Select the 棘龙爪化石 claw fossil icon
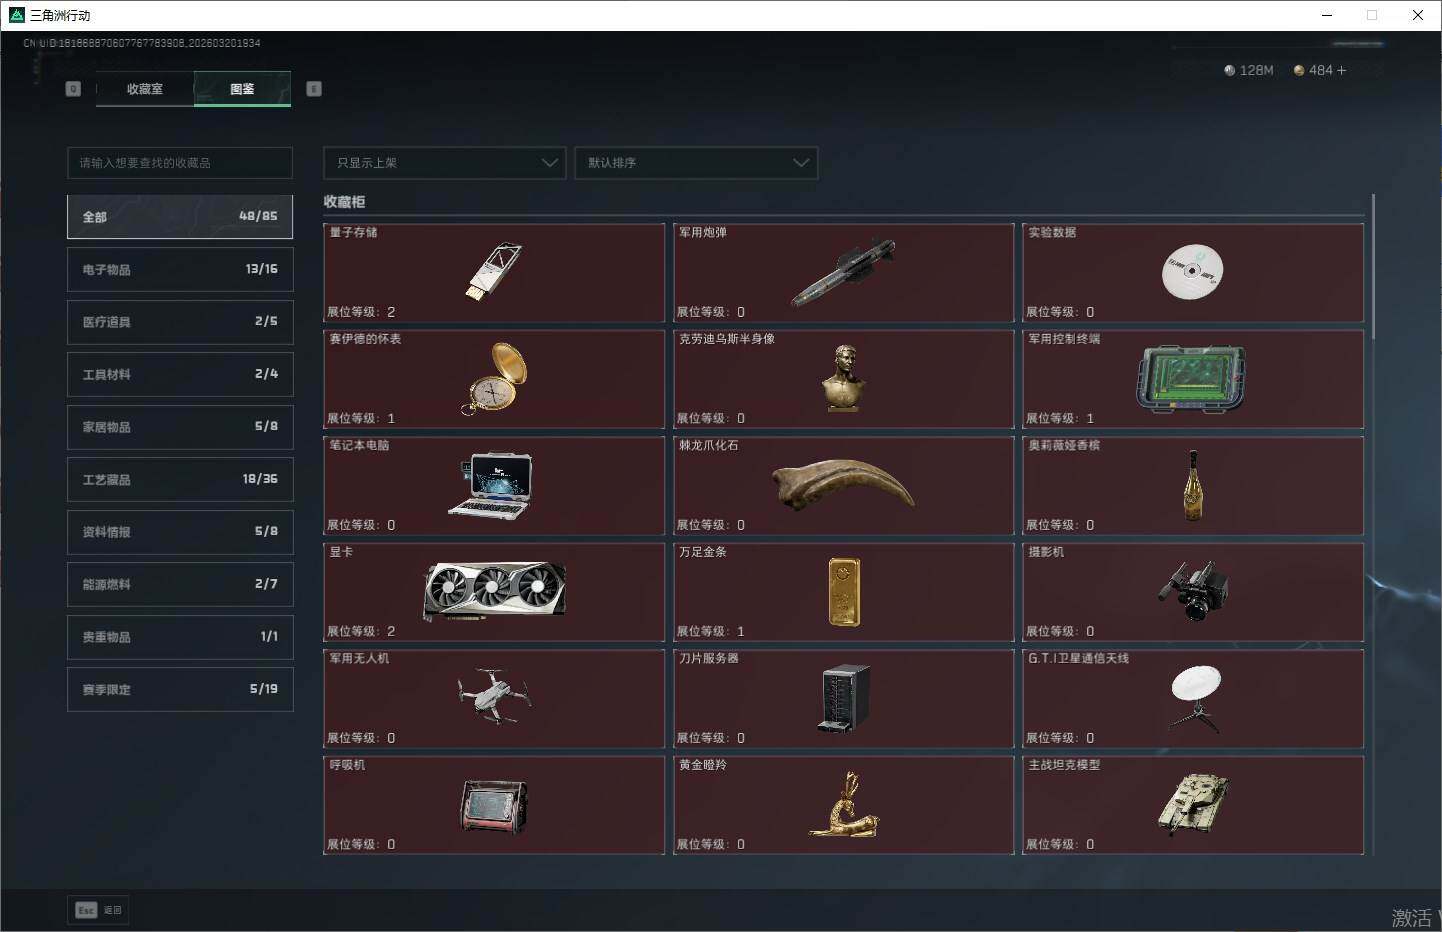Viewport: 1442px width, 932px height. (843, 484)
